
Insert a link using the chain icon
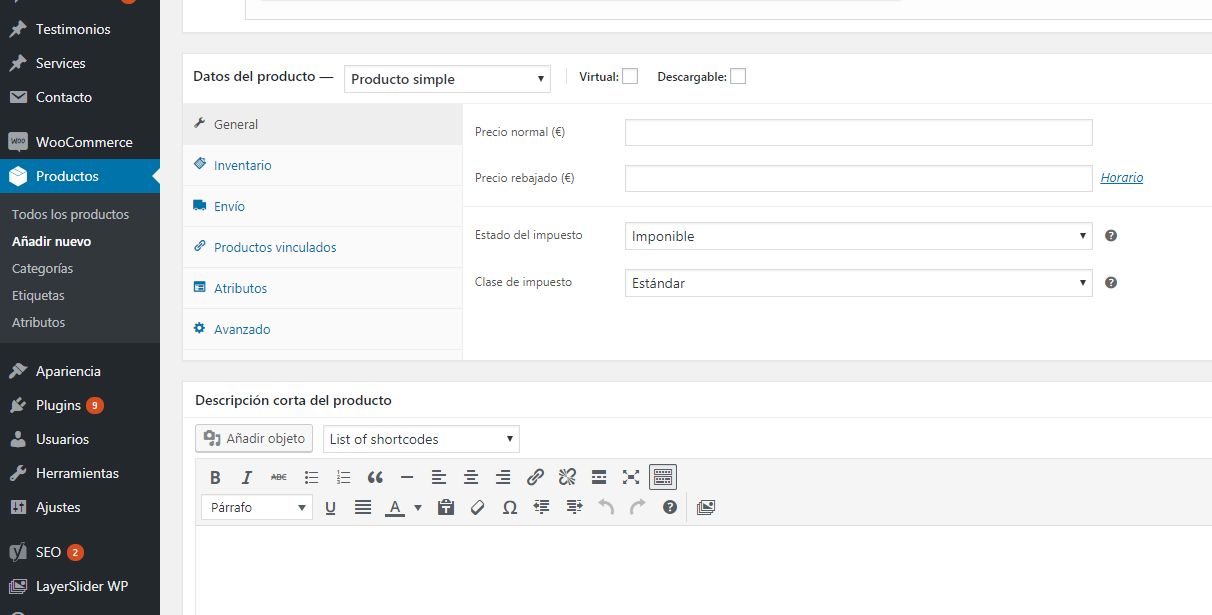coord(535,477)
